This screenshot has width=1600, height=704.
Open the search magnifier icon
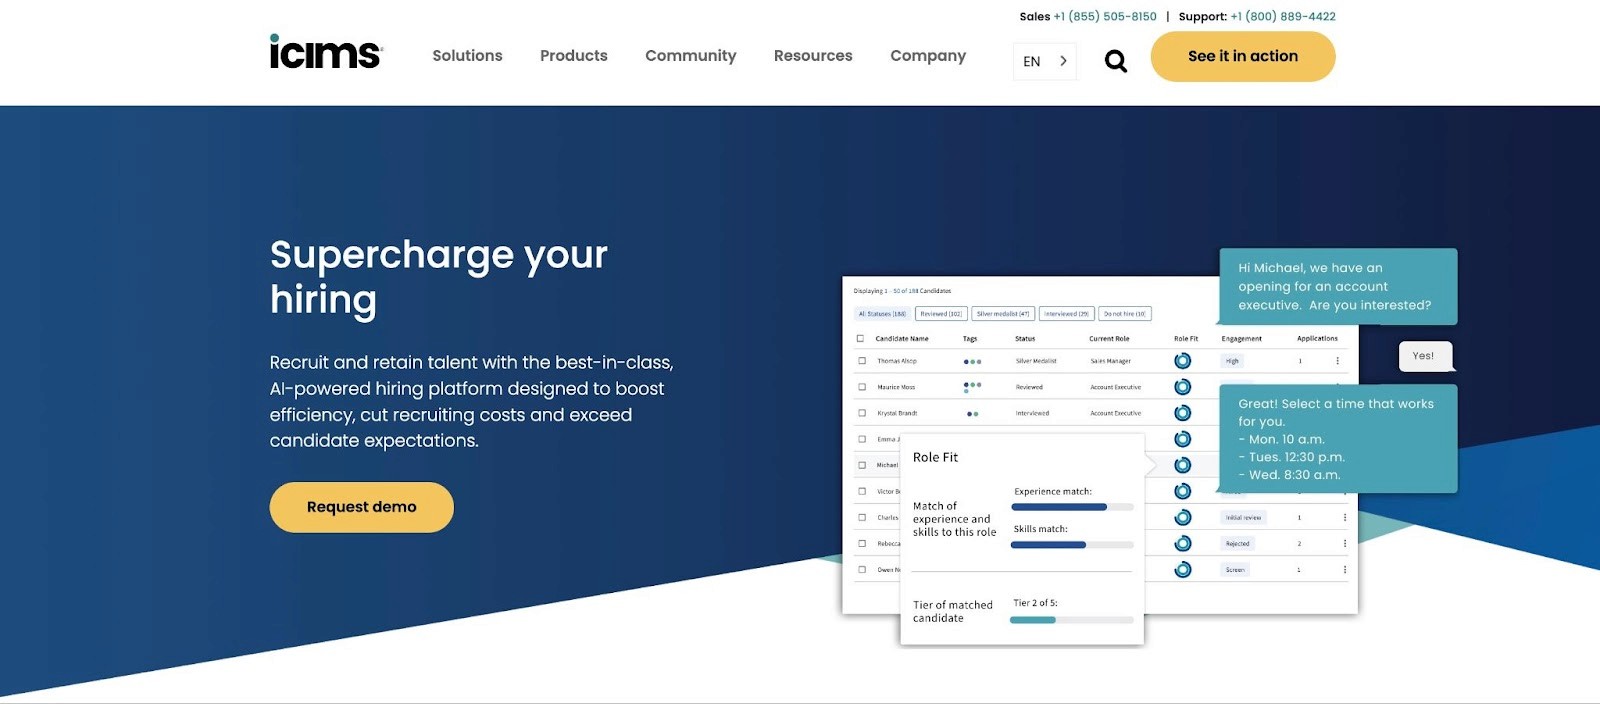pos(1116,61)
